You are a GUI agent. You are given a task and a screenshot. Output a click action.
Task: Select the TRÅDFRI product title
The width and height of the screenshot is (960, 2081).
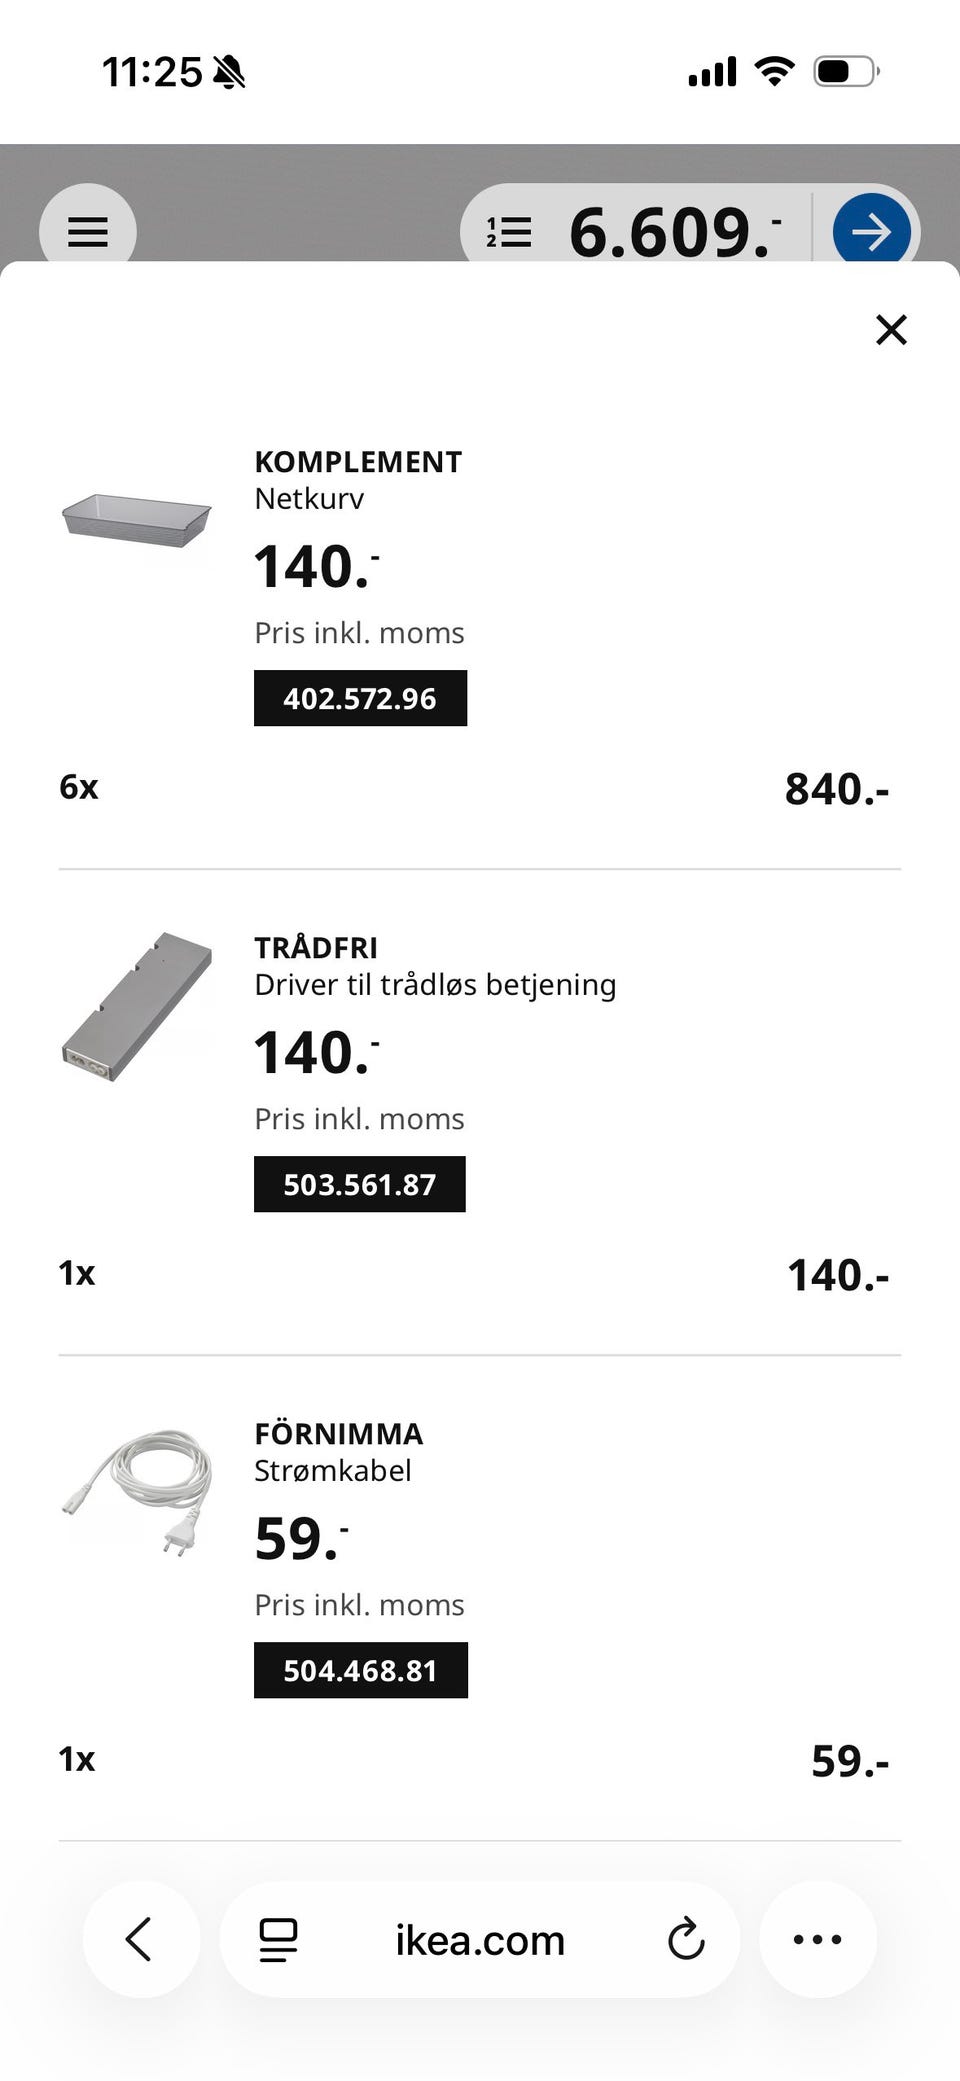pyautogui.click(x=316, y=947)
